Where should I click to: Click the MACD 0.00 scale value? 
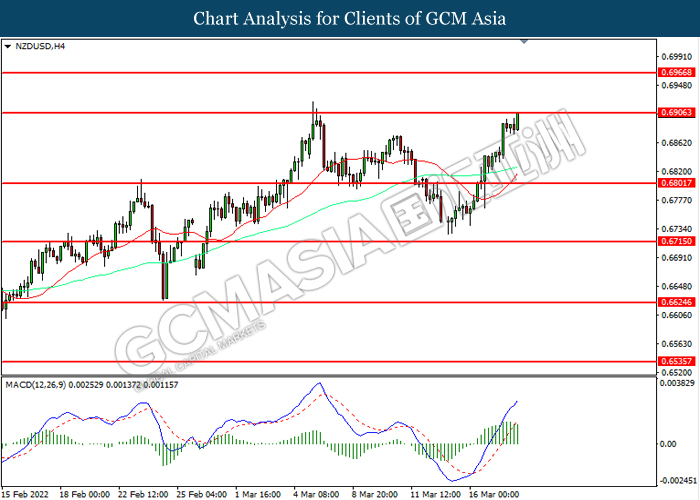click(x=668, y=444)
